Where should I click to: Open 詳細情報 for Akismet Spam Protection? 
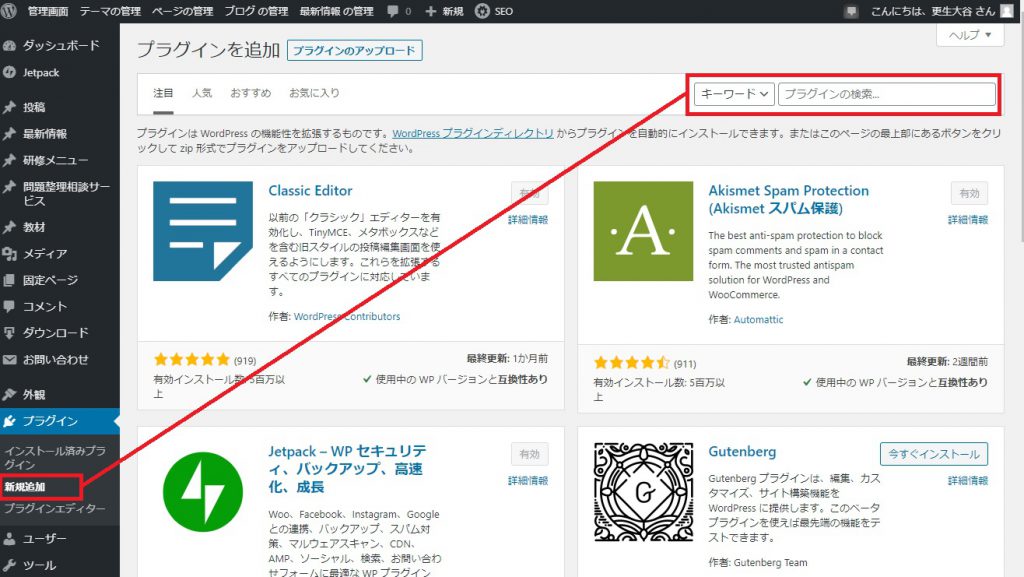968,219
